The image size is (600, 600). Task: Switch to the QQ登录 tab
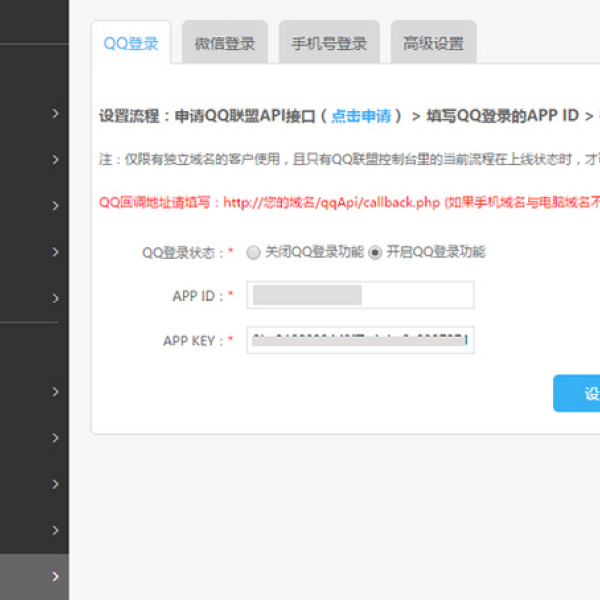coord(131,44)
